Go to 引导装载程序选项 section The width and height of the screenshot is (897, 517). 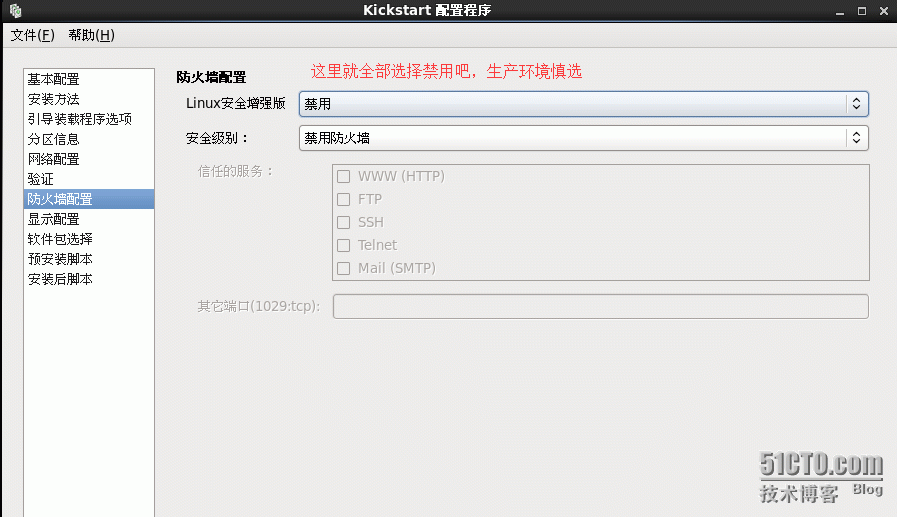89,119
